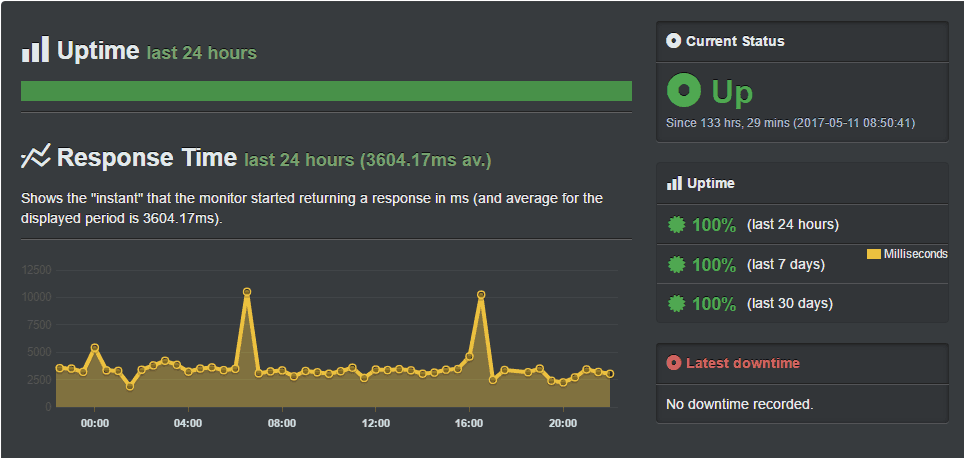Click the '00:00' x-axis label
Screen dimensions: 964x458
click(x=95, y=424)
